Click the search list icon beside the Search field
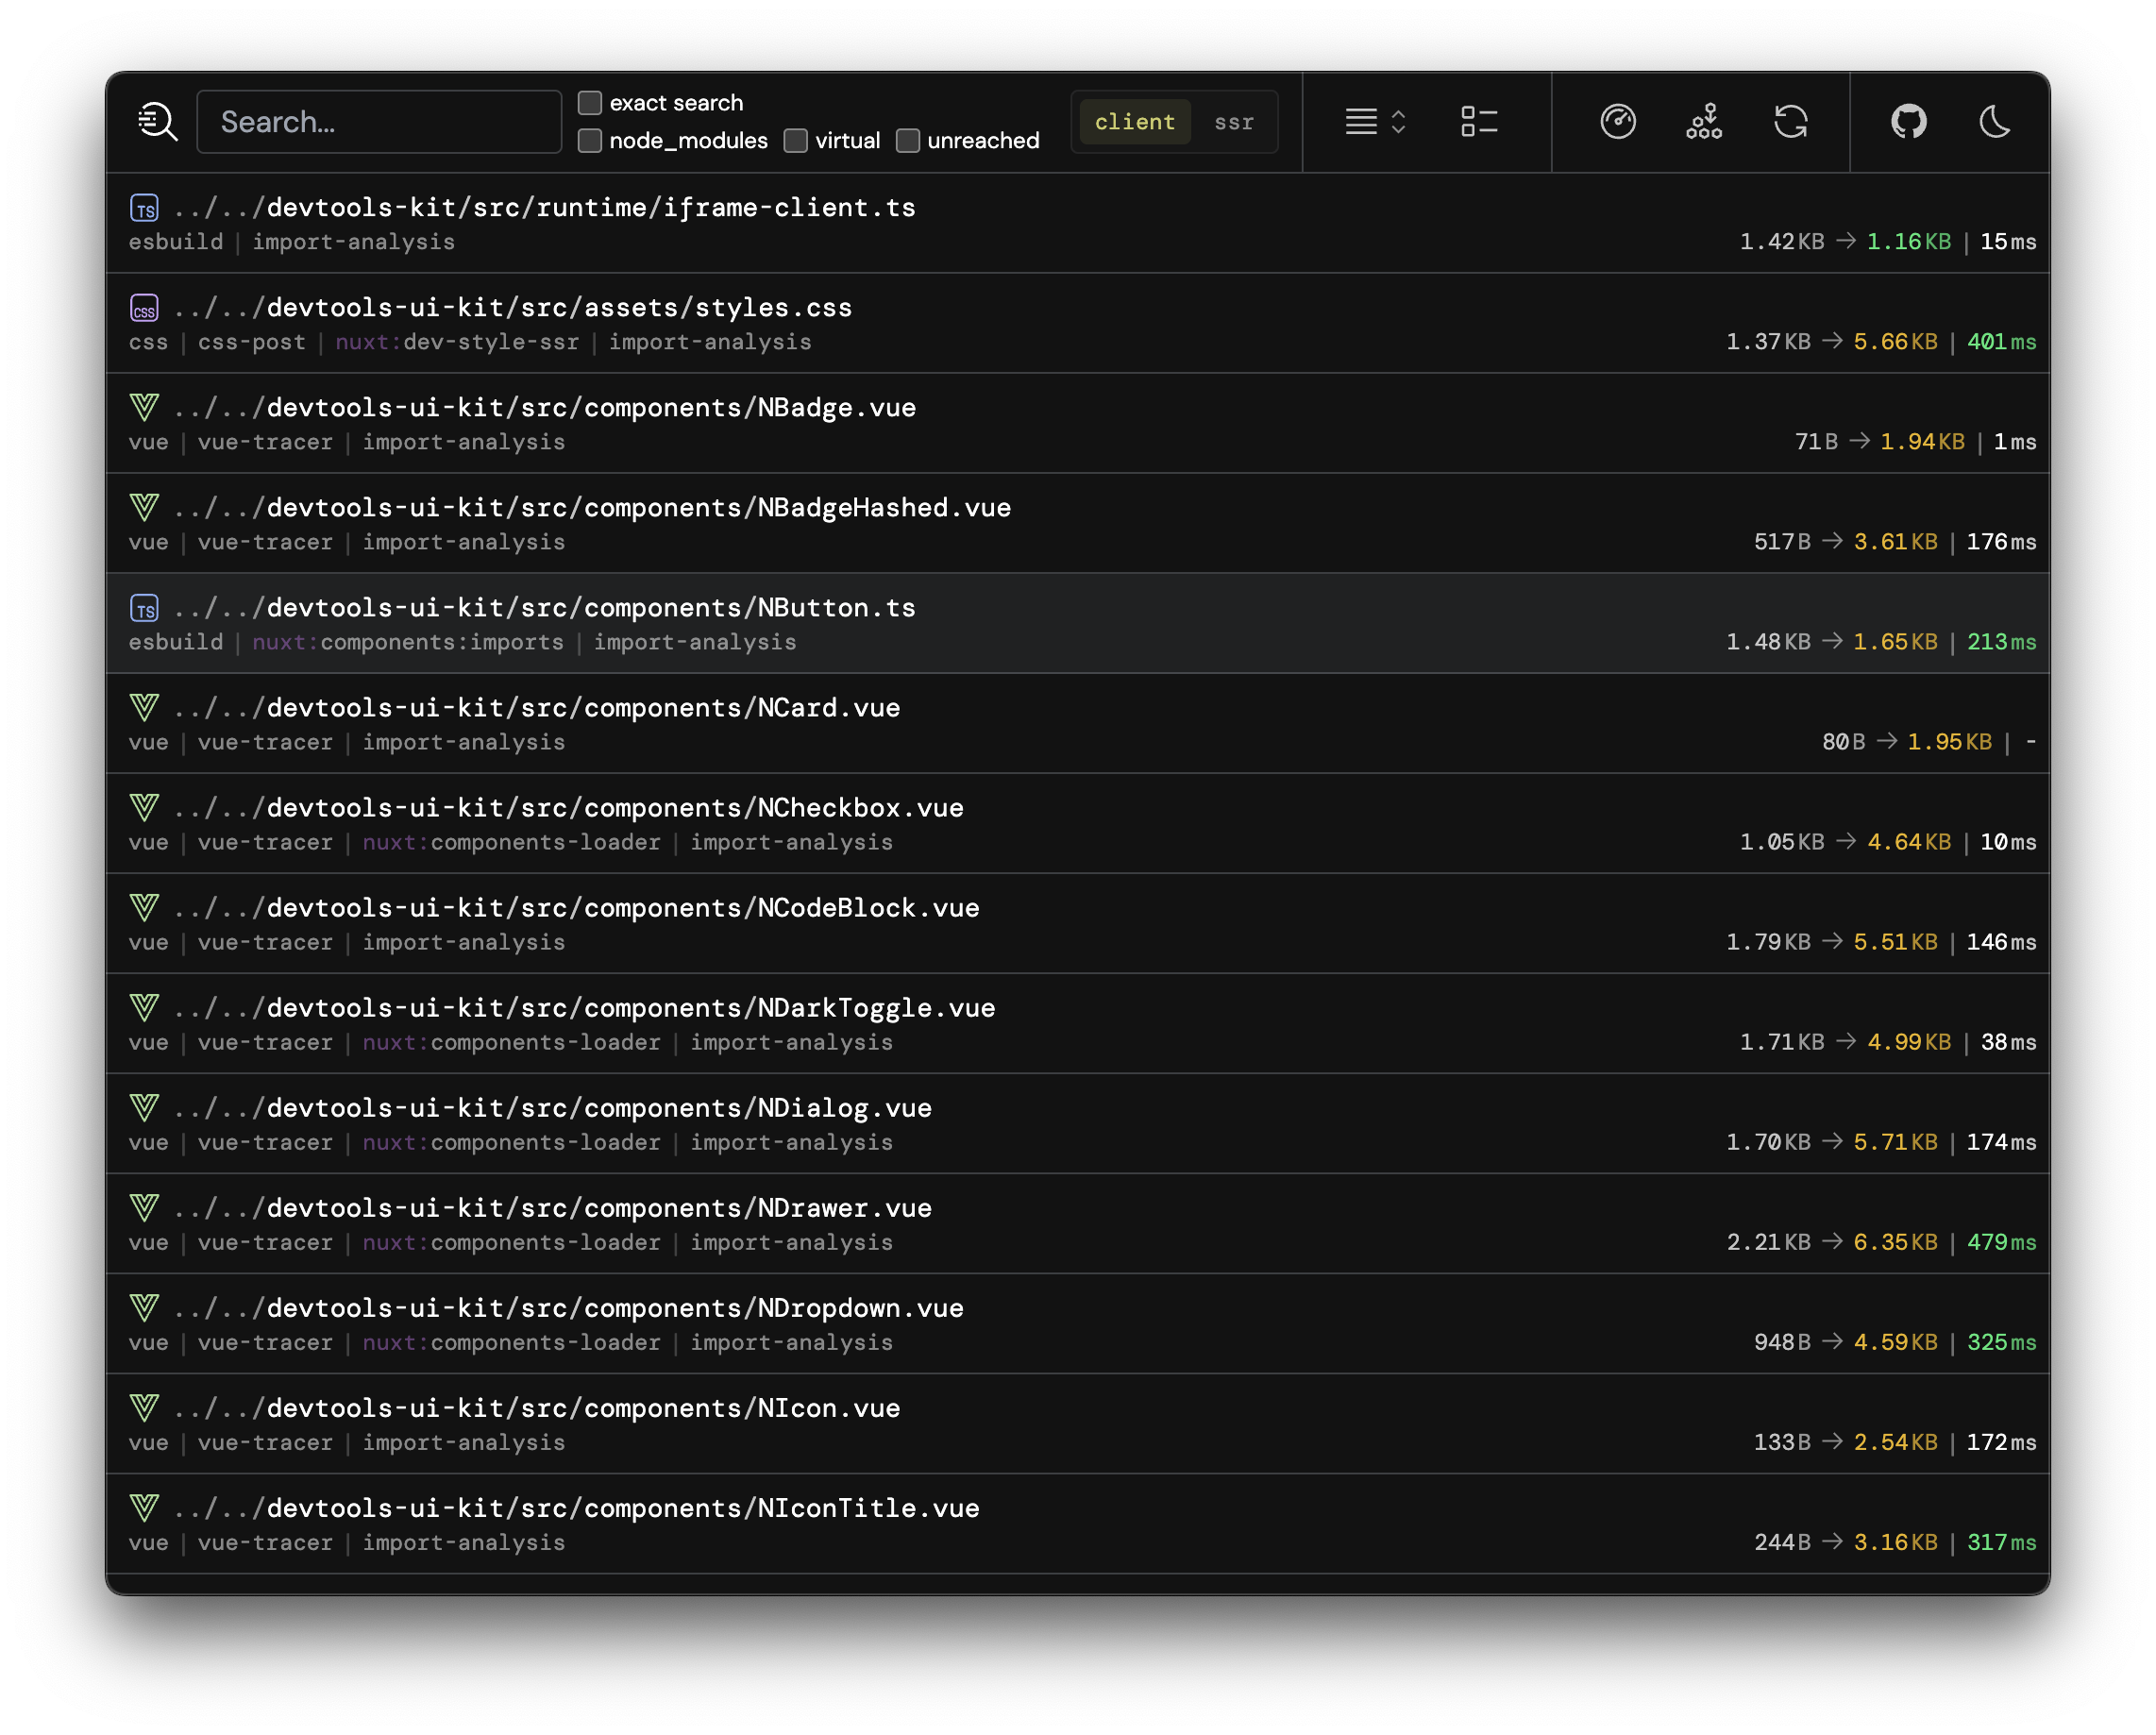 pos(157,122)
